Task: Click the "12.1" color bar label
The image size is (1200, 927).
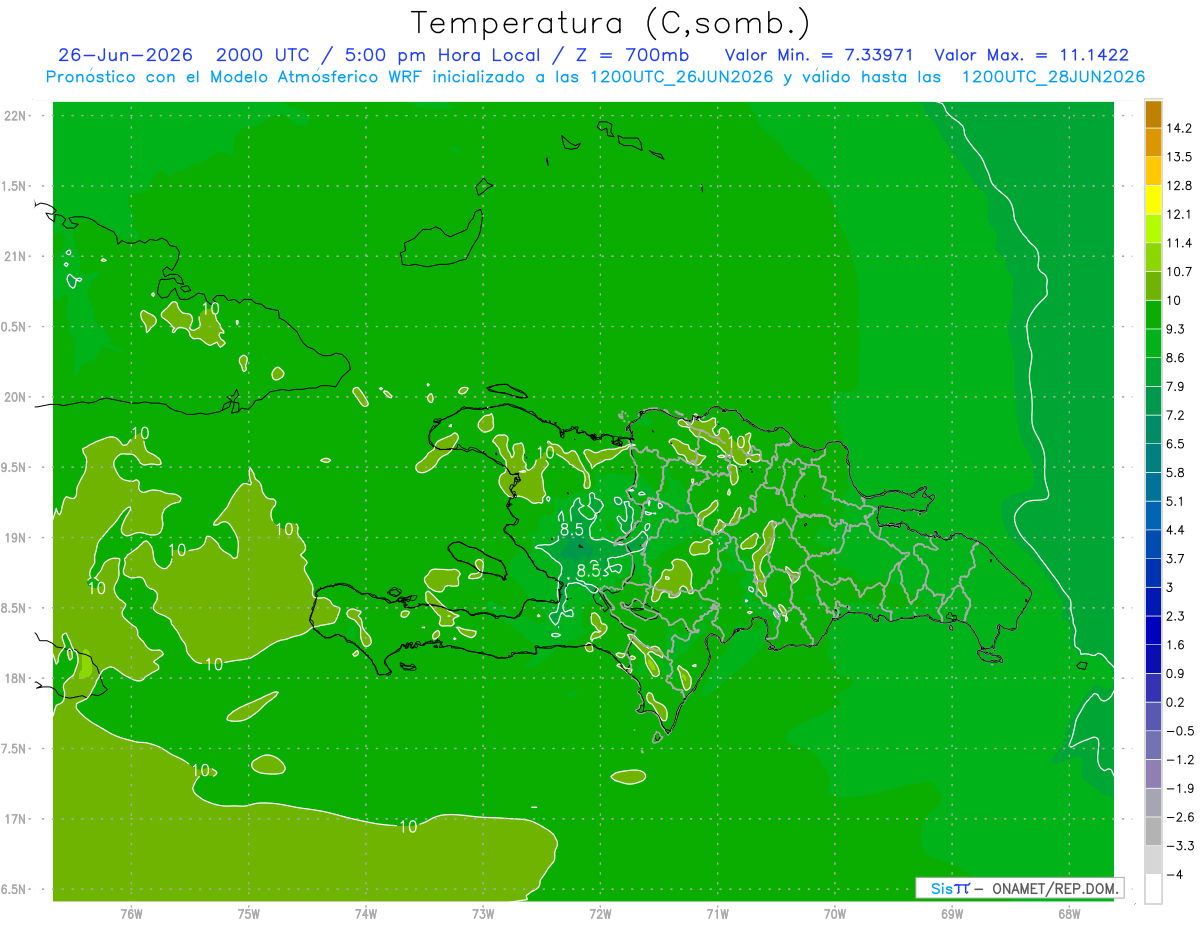Action: [1179, 214]
